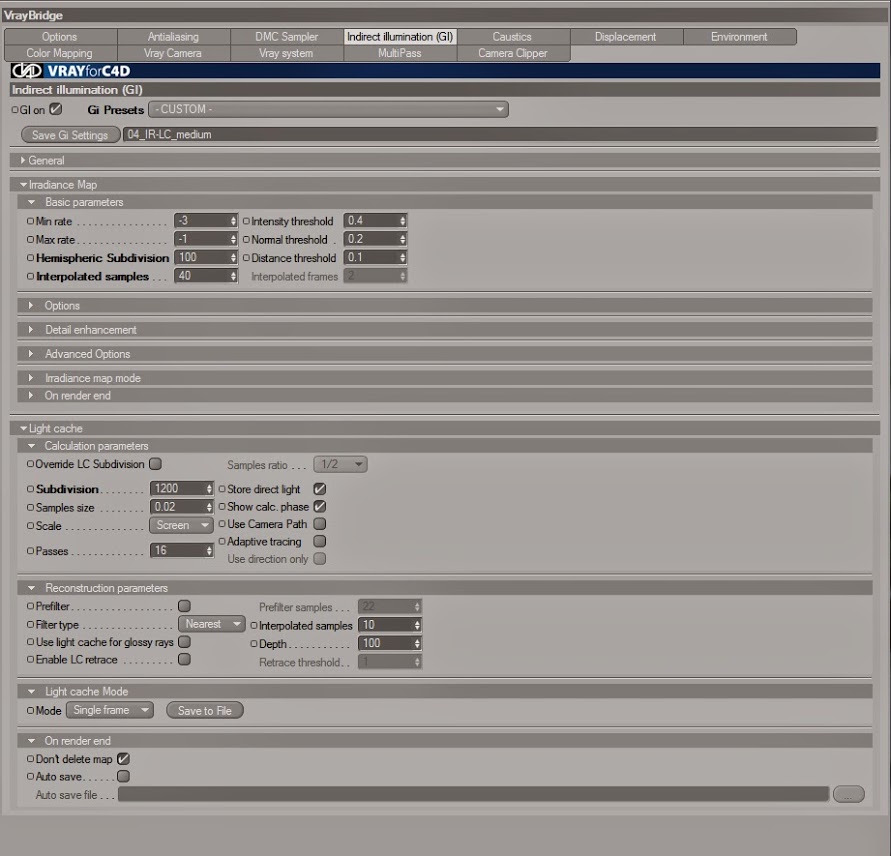
Task: Open the Camera Clipper tab
Action: pos(513,53)
